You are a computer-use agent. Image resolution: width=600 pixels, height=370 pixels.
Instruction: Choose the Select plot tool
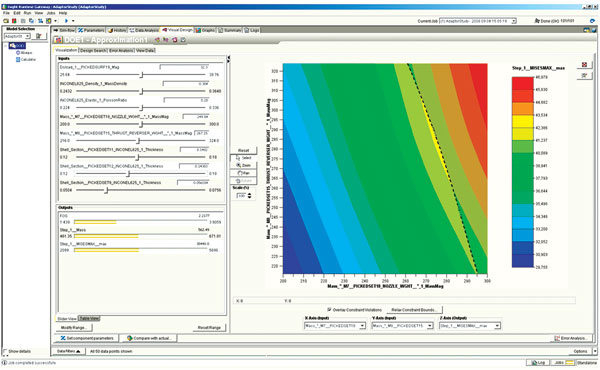243,158
